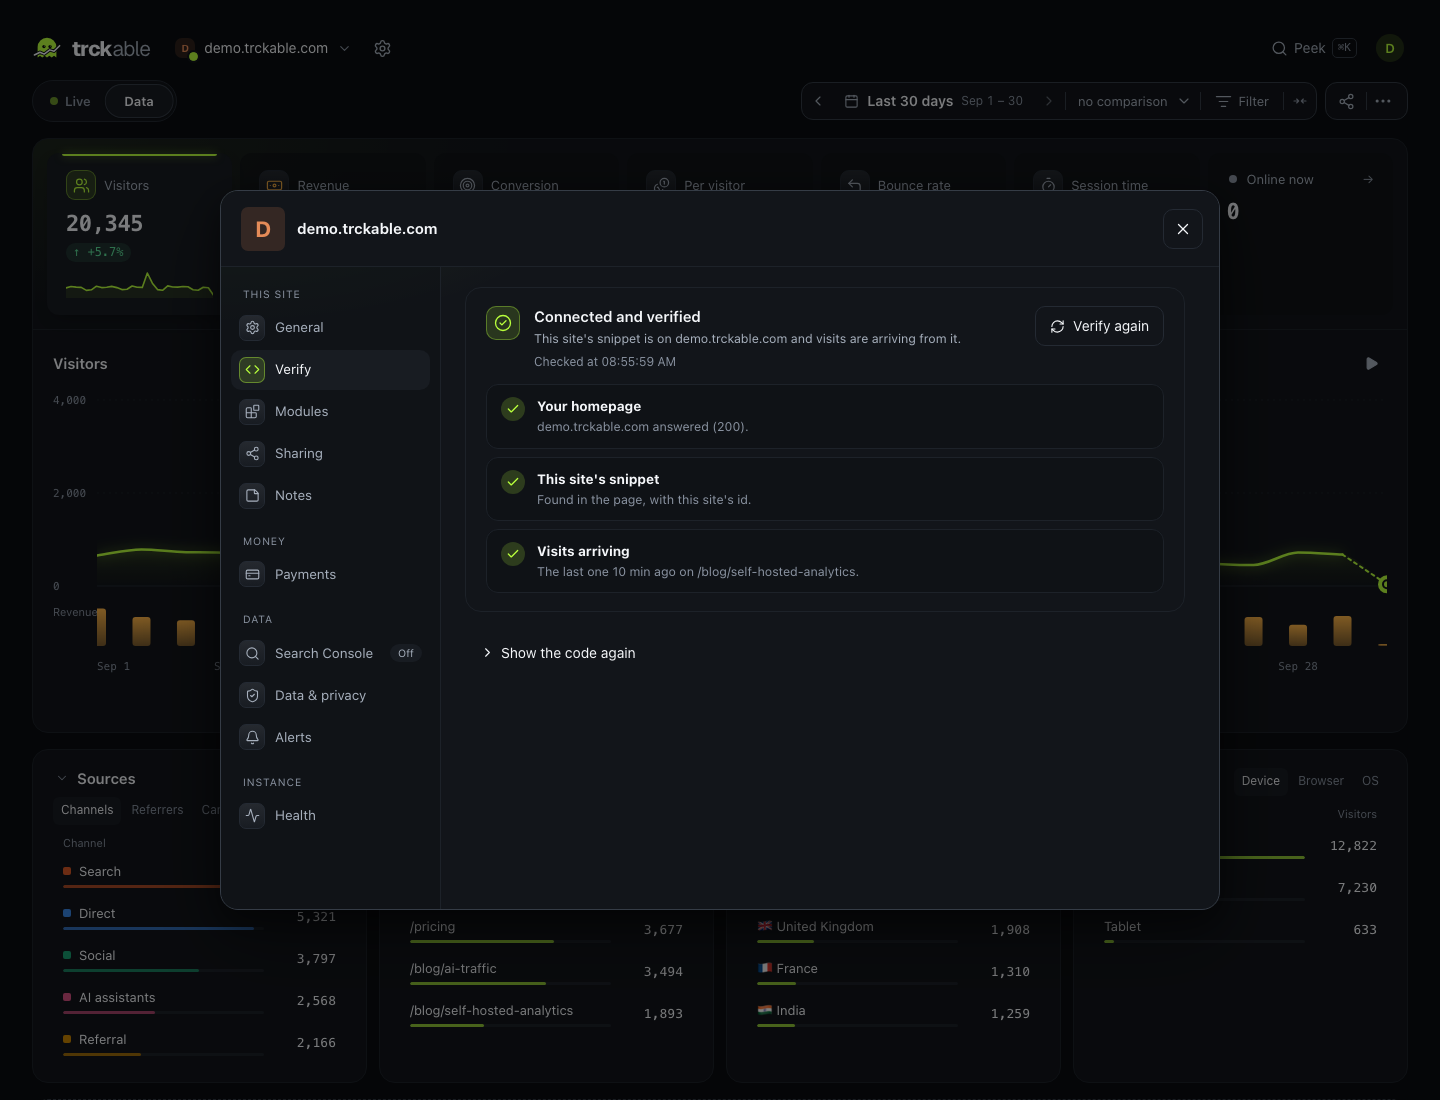Open the user avatar D menu

point(1390,48)
